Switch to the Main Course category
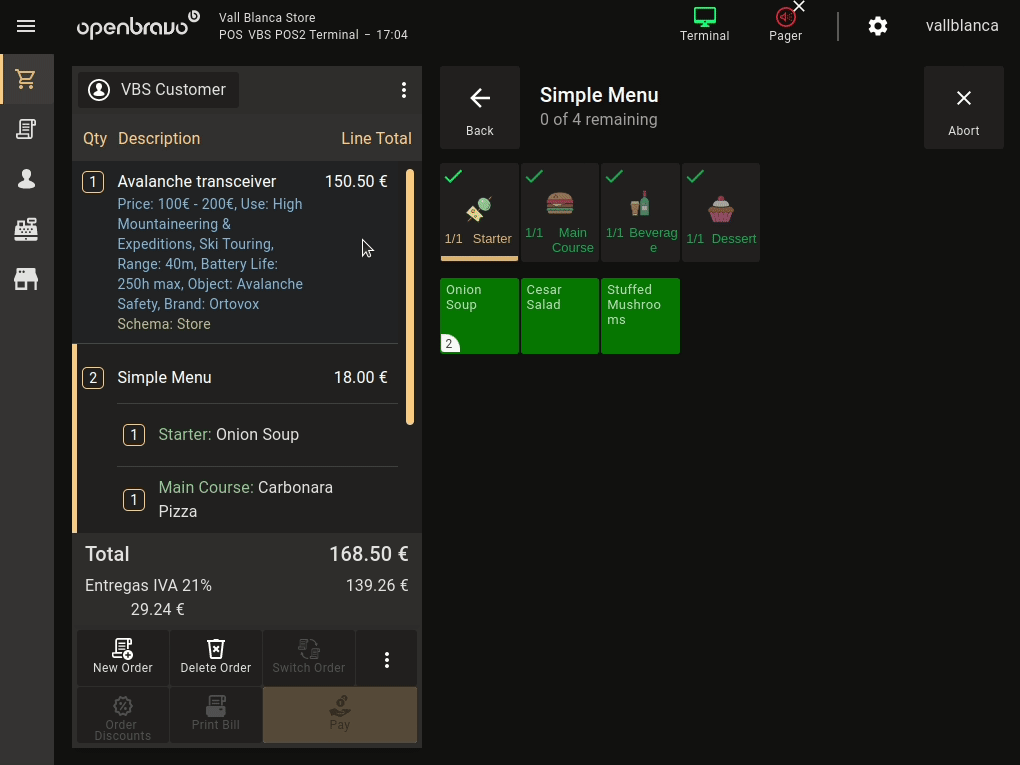Screen dimensions: 1020x765 (x=560, y=212)
